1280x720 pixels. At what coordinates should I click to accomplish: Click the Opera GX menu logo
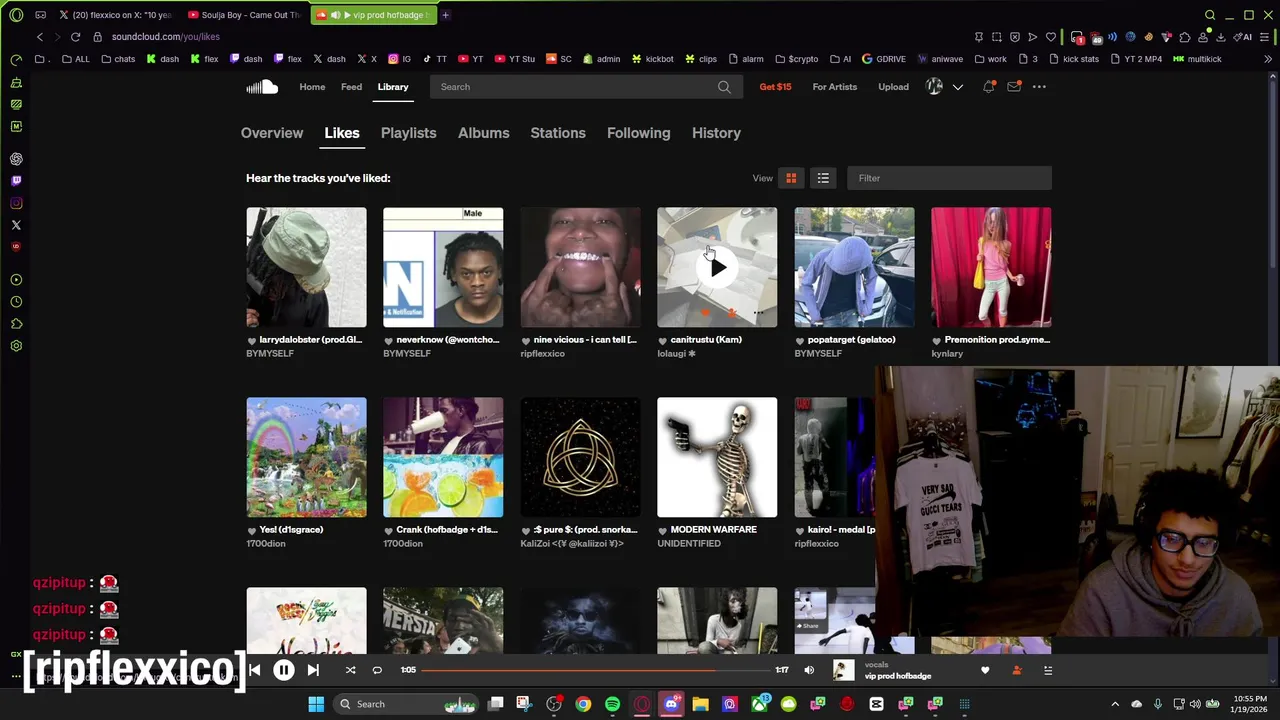pos(16,15)
